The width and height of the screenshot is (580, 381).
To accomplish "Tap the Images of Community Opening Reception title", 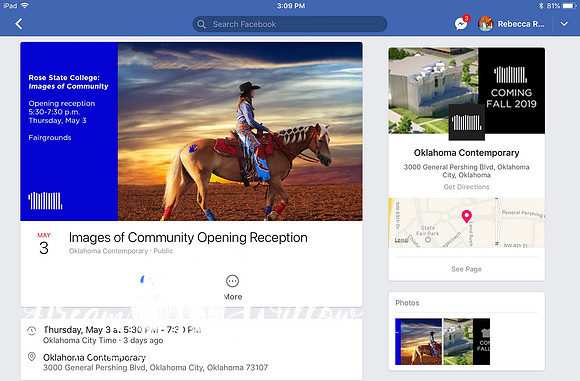I will pos(188,237).
